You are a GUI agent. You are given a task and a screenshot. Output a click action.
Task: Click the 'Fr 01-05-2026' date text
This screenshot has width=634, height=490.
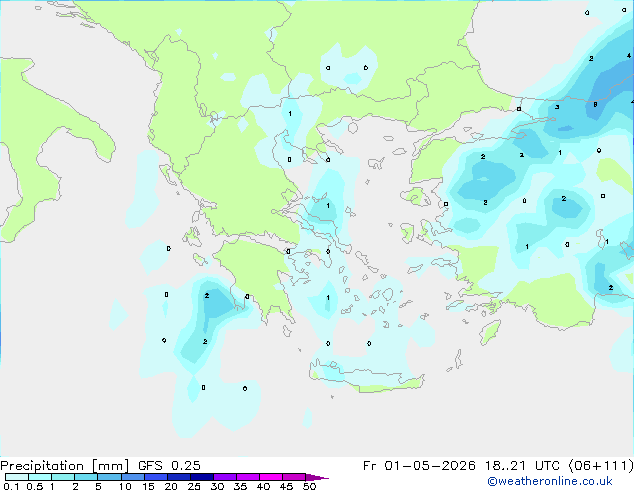[x=419, y=466]
